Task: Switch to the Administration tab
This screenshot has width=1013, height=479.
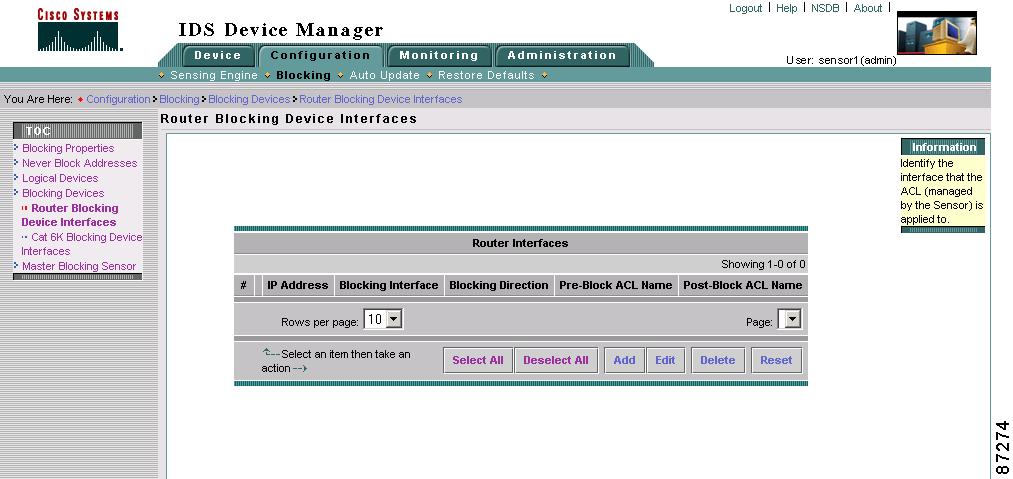Action: click(562, 56)
